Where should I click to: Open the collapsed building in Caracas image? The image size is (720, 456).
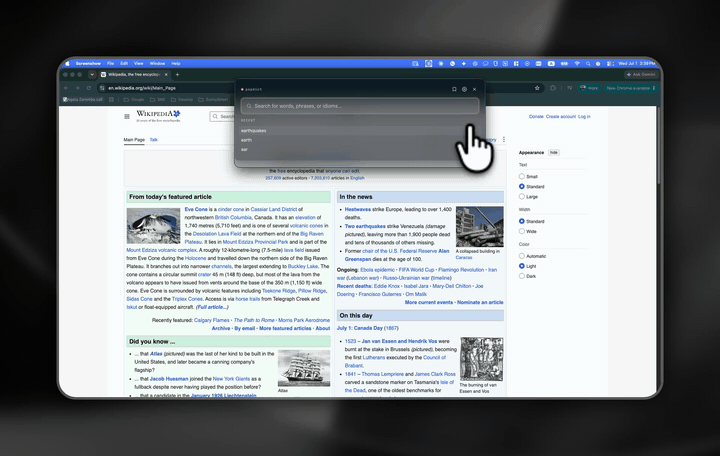click(x=479, y=226)
